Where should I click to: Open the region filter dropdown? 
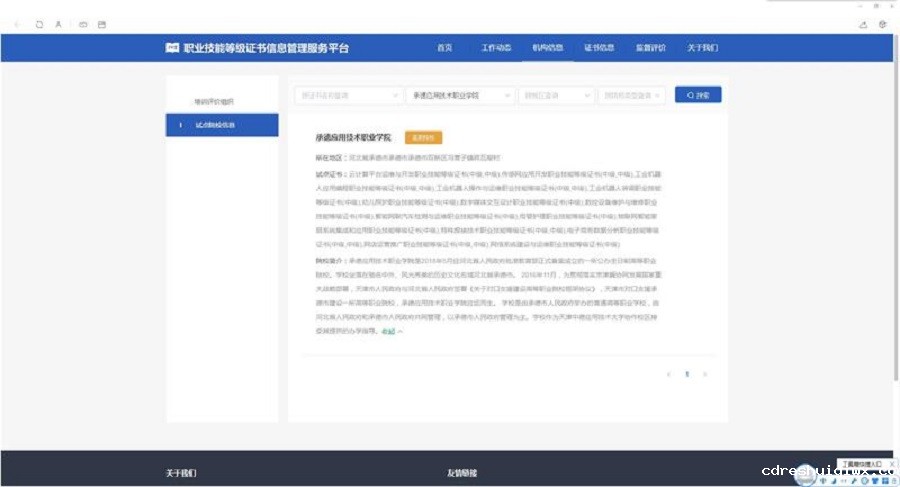tap(555, 95)
